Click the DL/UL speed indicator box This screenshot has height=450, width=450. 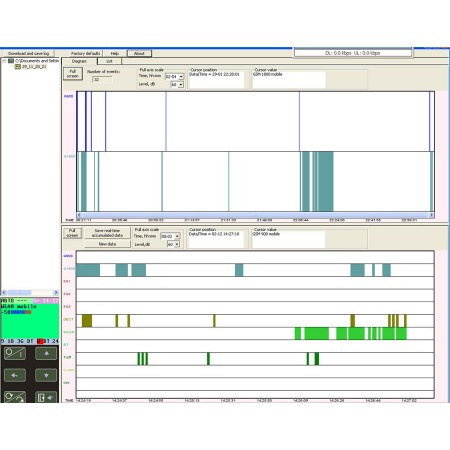[x=353, y=53]
